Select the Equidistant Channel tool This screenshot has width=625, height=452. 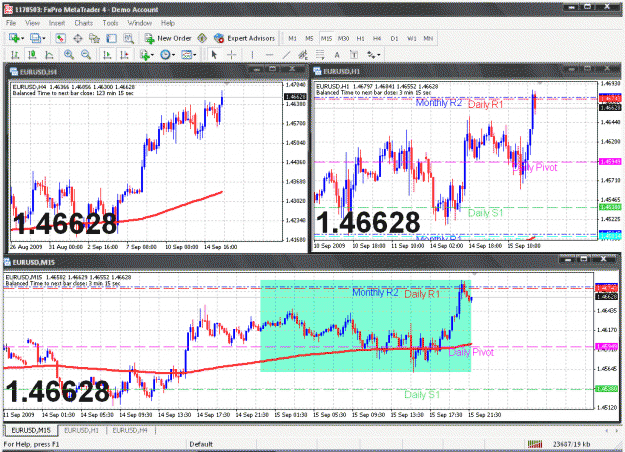click(x=303, y=55)
